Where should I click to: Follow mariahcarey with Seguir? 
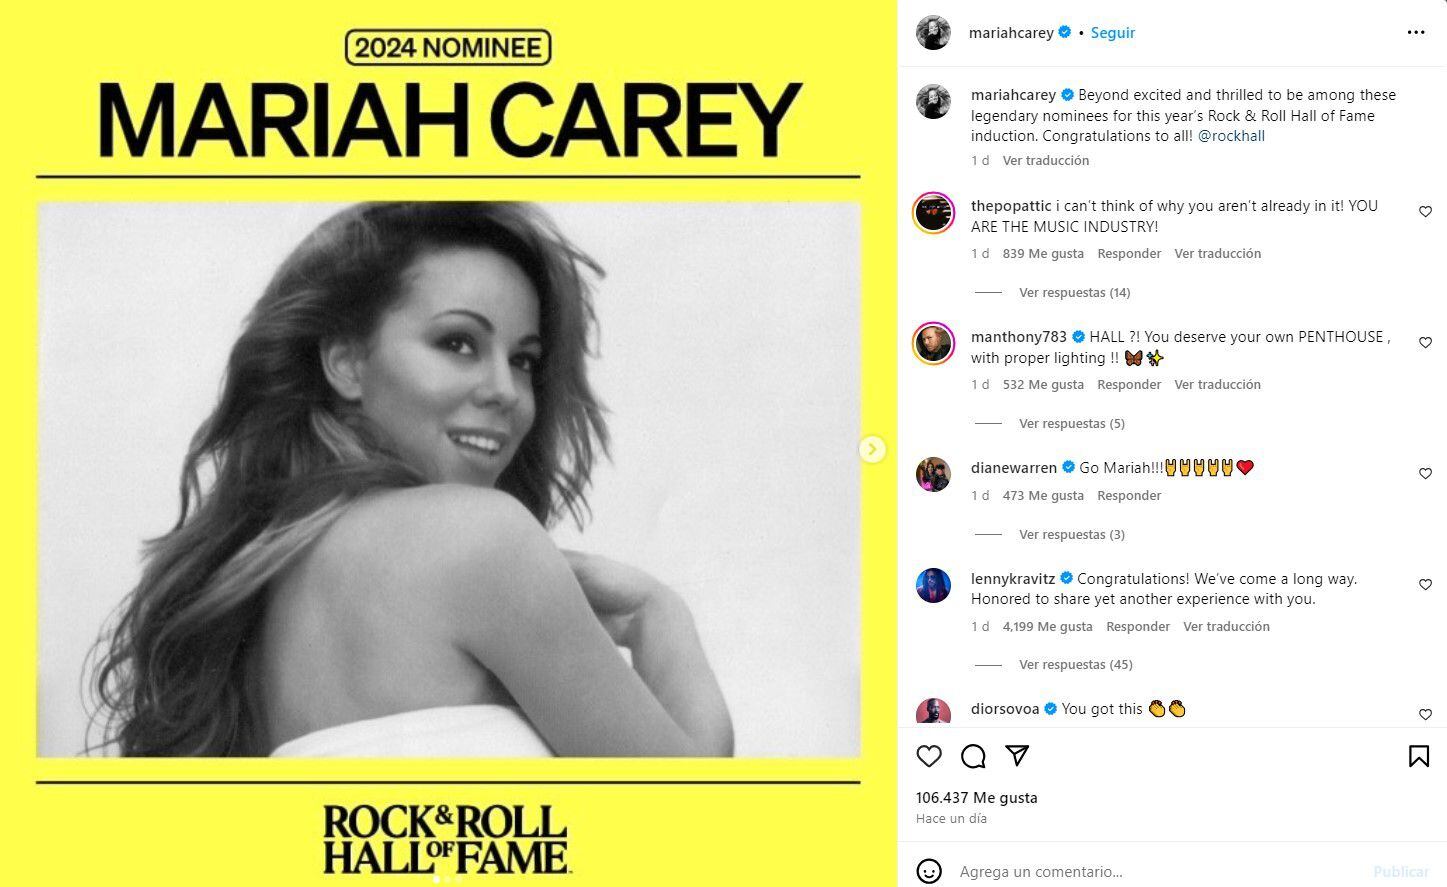coord(1112,33)
